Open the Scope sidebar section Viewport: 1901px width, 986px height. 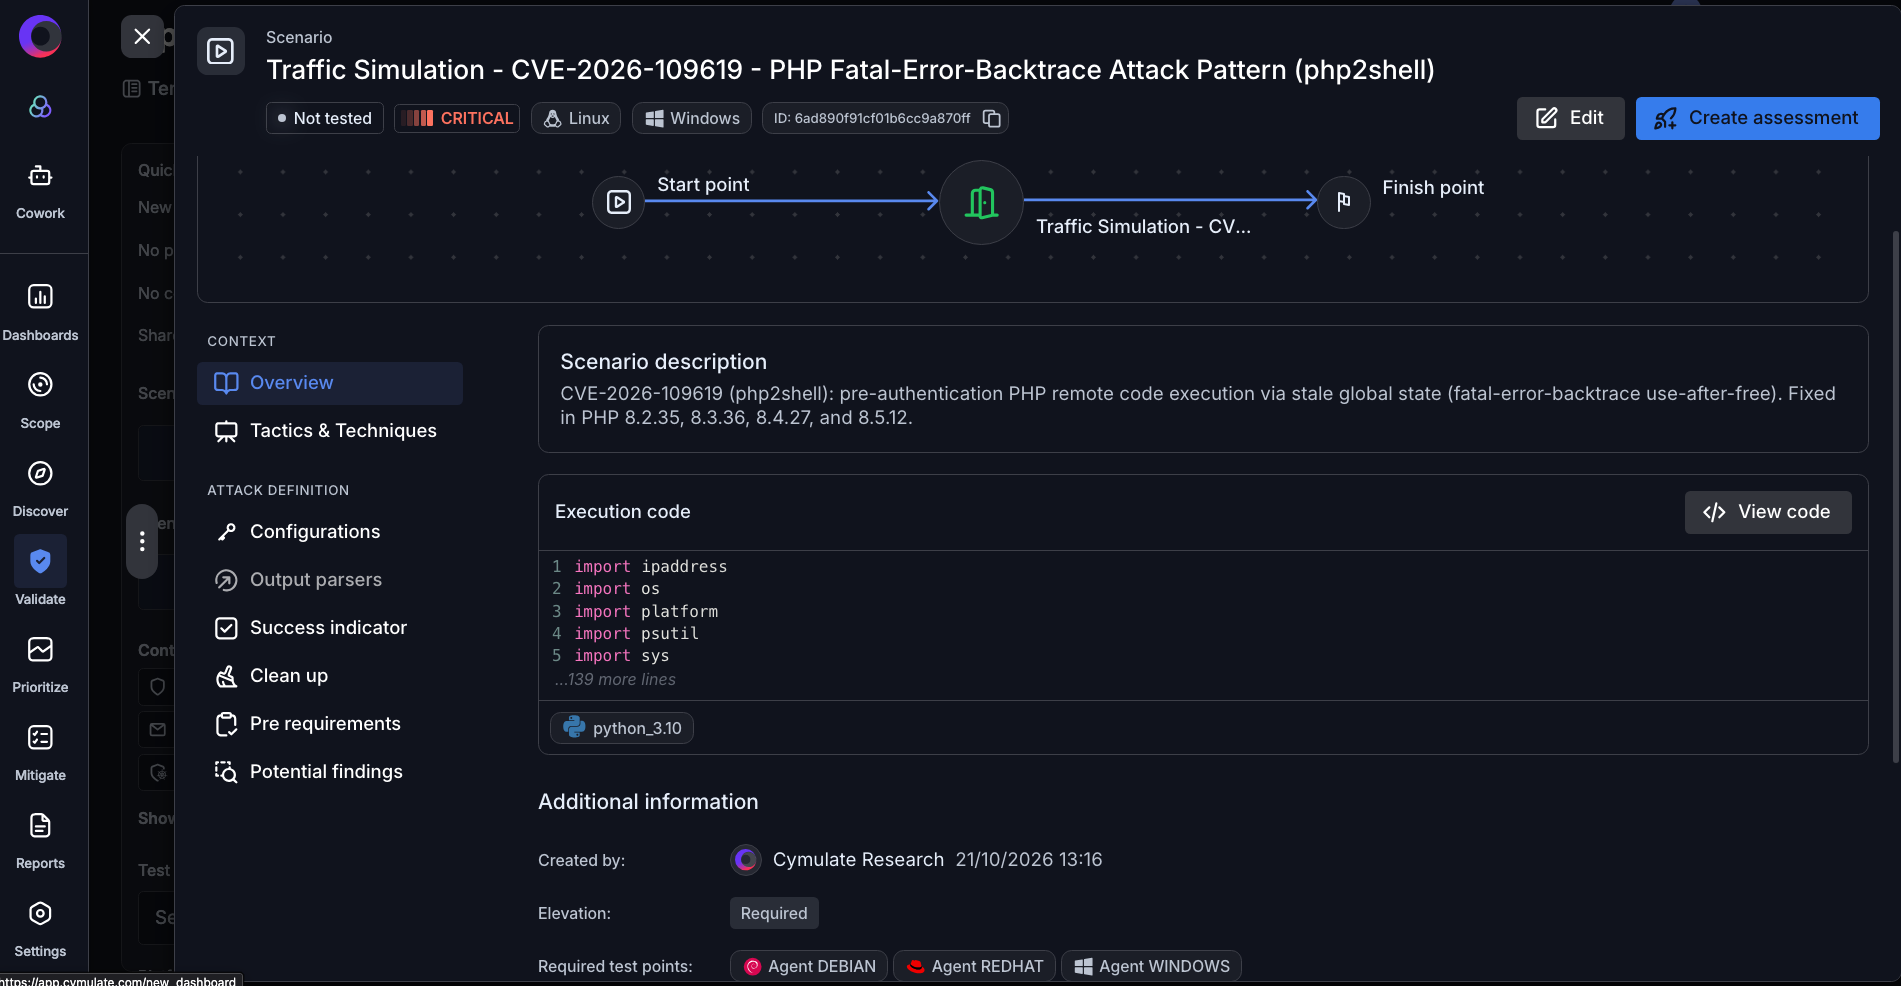click(40, 401)
